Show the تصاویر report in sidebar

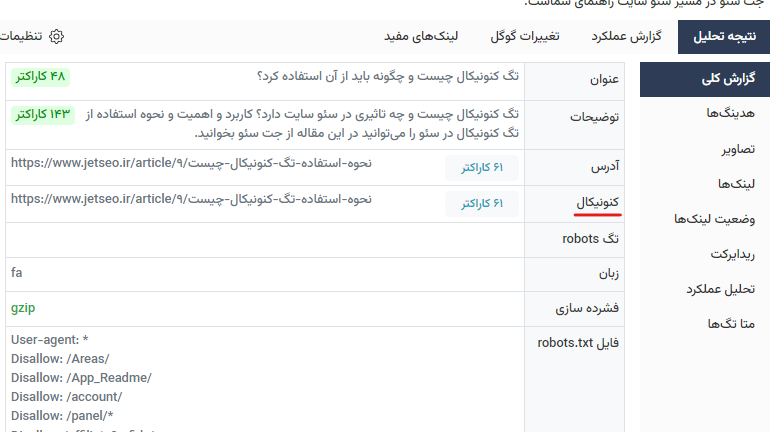coord(738,149)
